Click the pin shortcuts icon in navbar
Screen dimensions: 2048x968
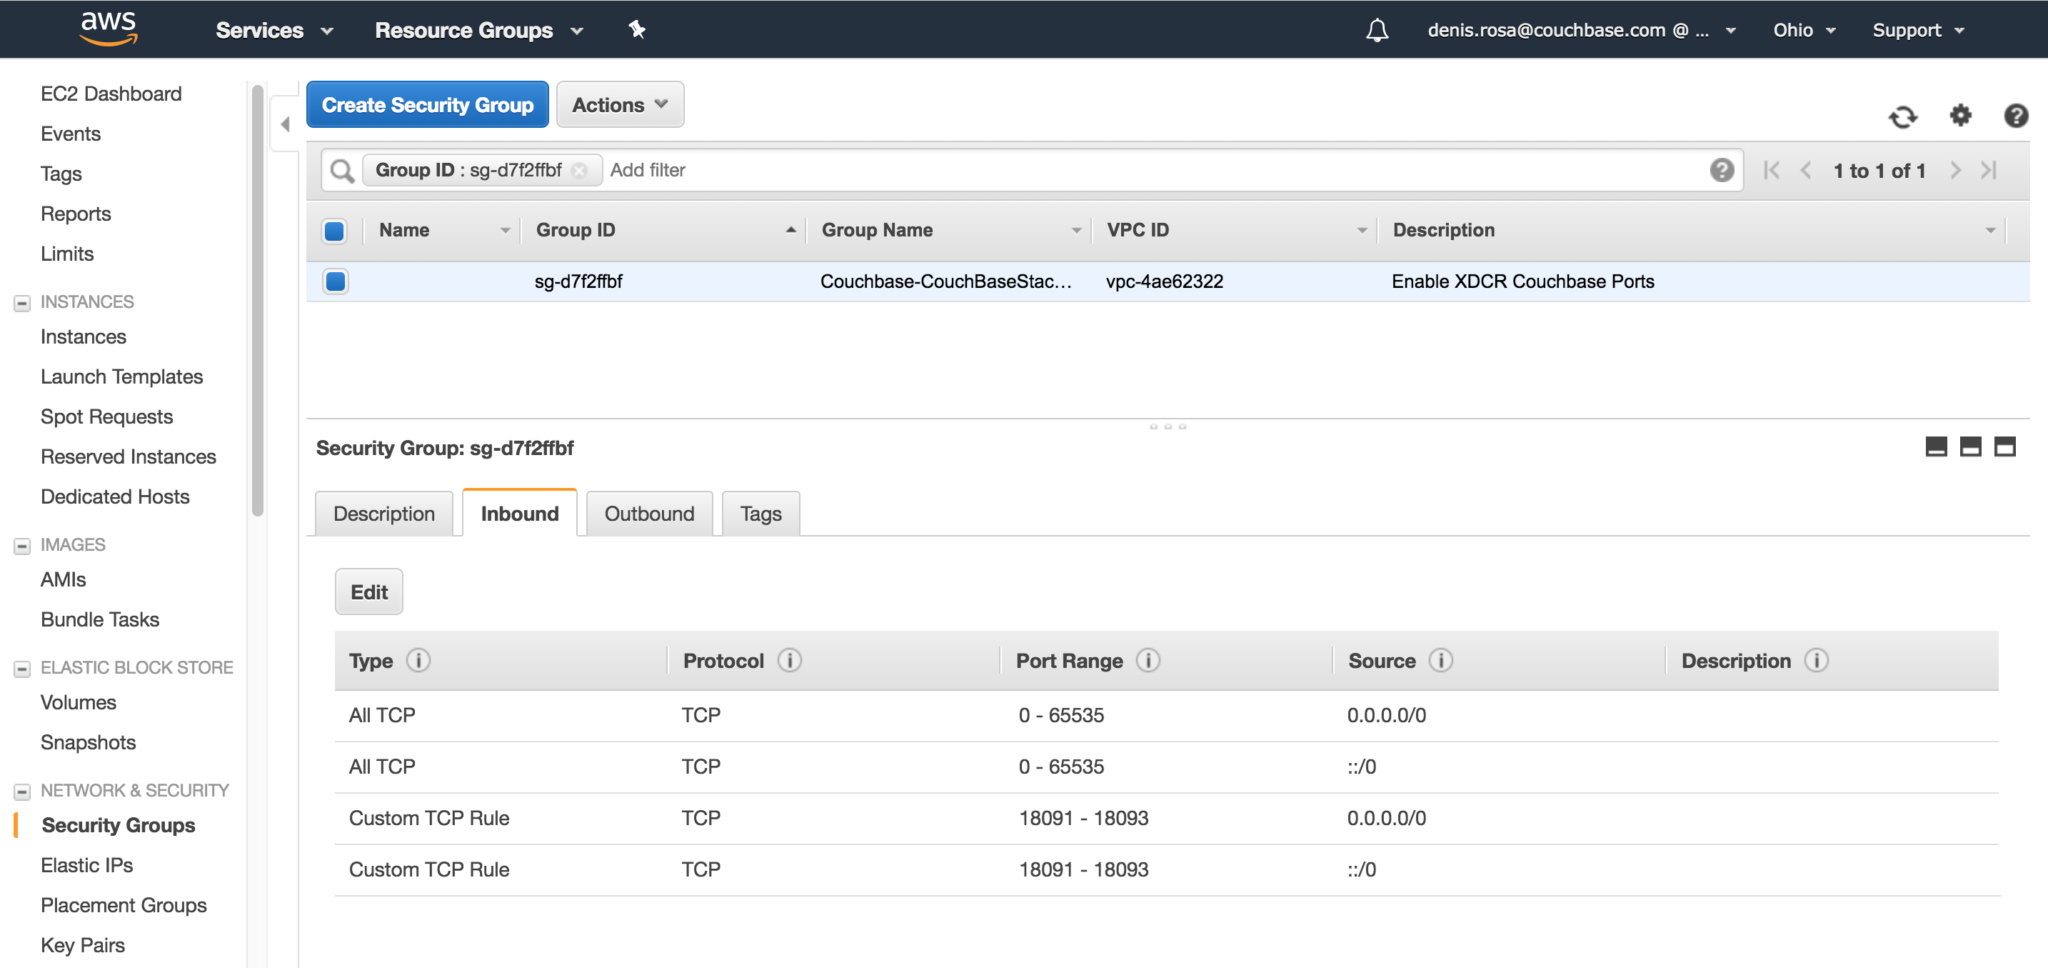coord(637,29)
